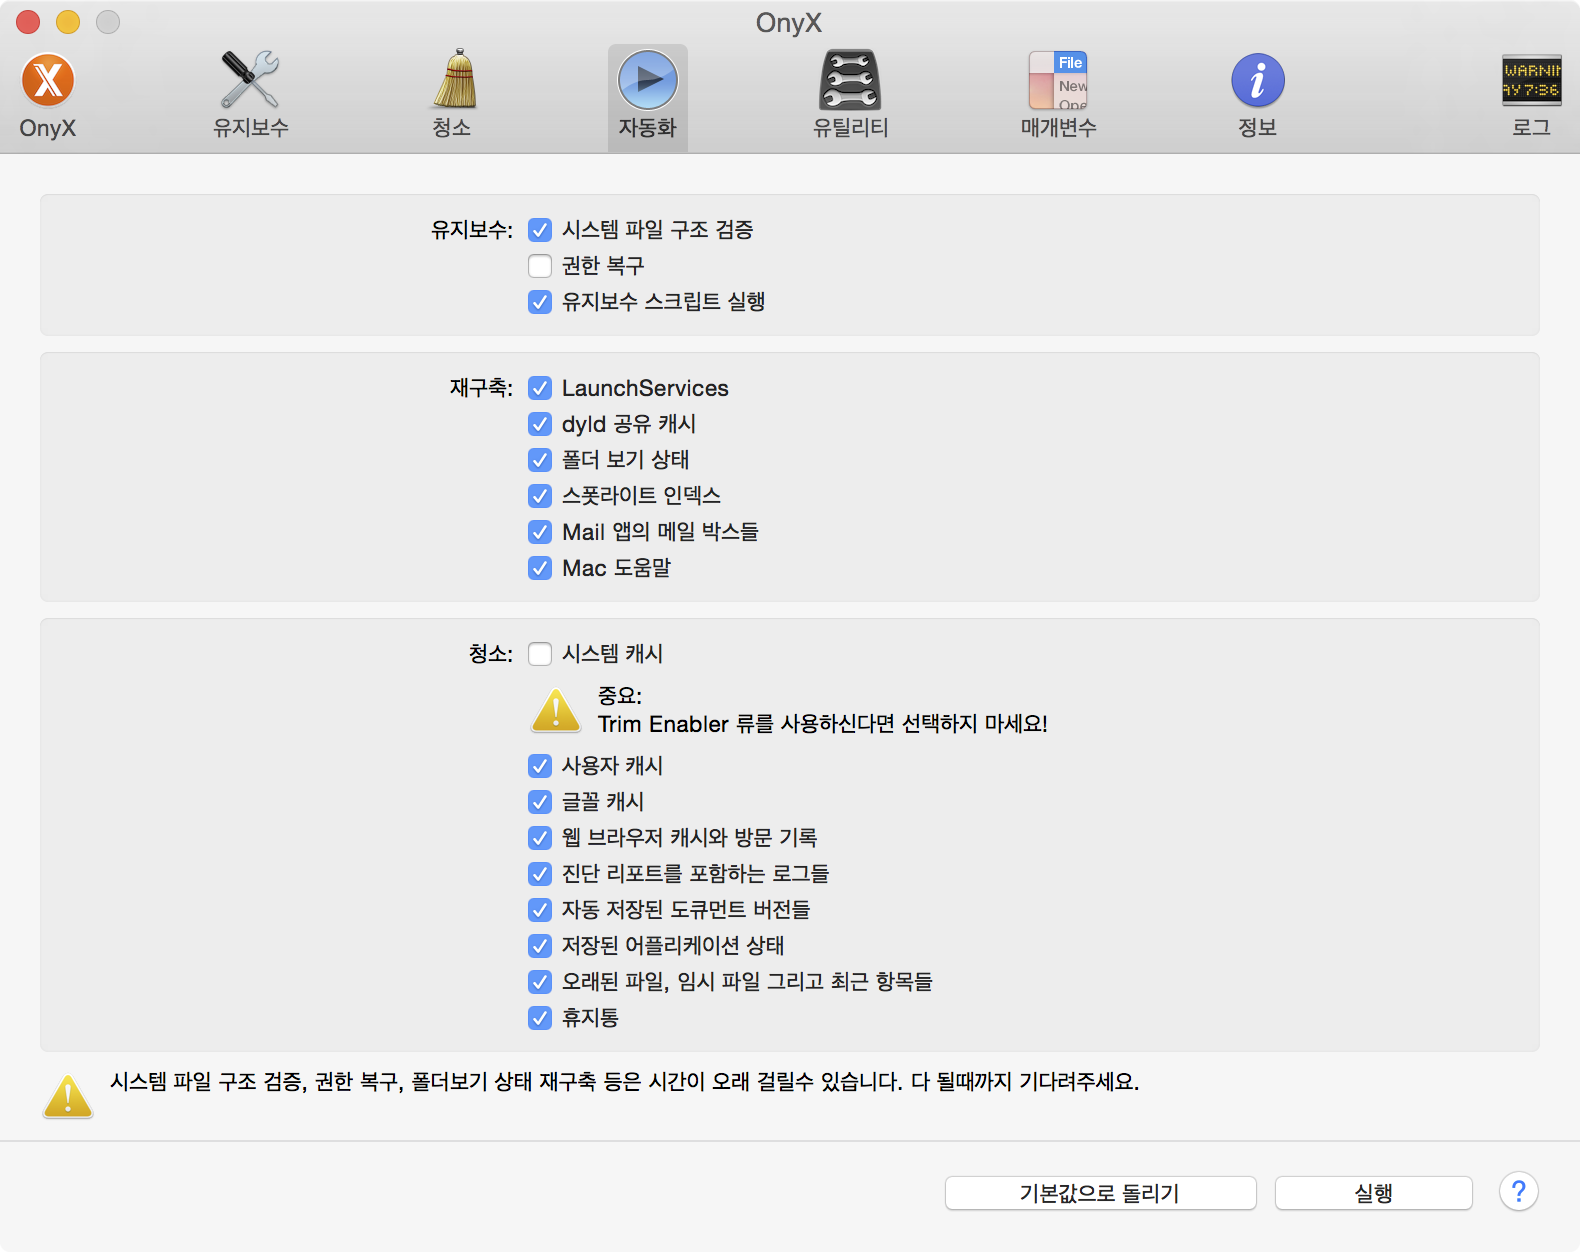
Task: Open the 매개변수 parameters icon
Action: [1058, 82]
